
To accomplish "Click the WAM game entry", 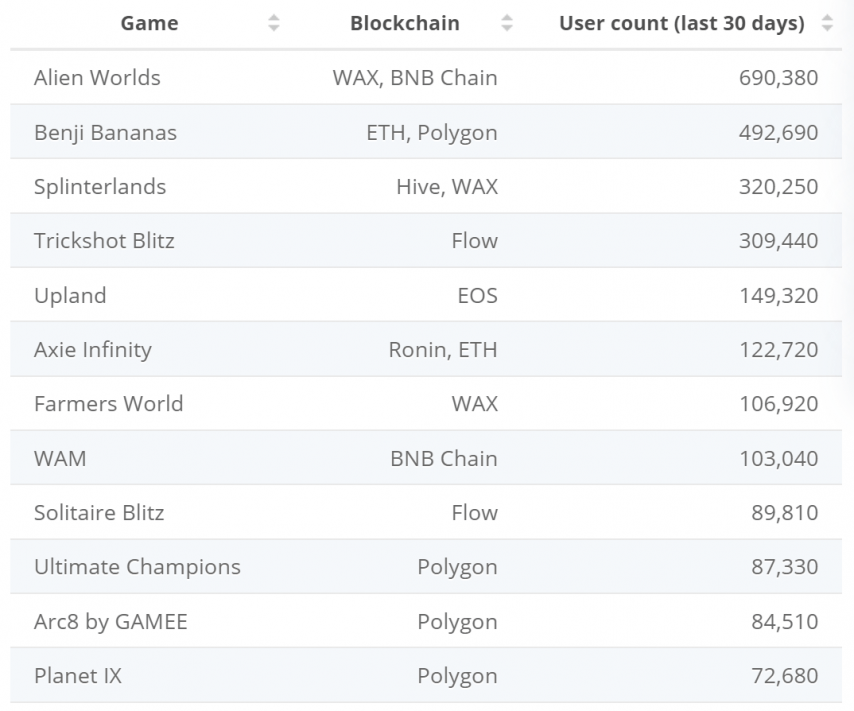I will (60, 459).
